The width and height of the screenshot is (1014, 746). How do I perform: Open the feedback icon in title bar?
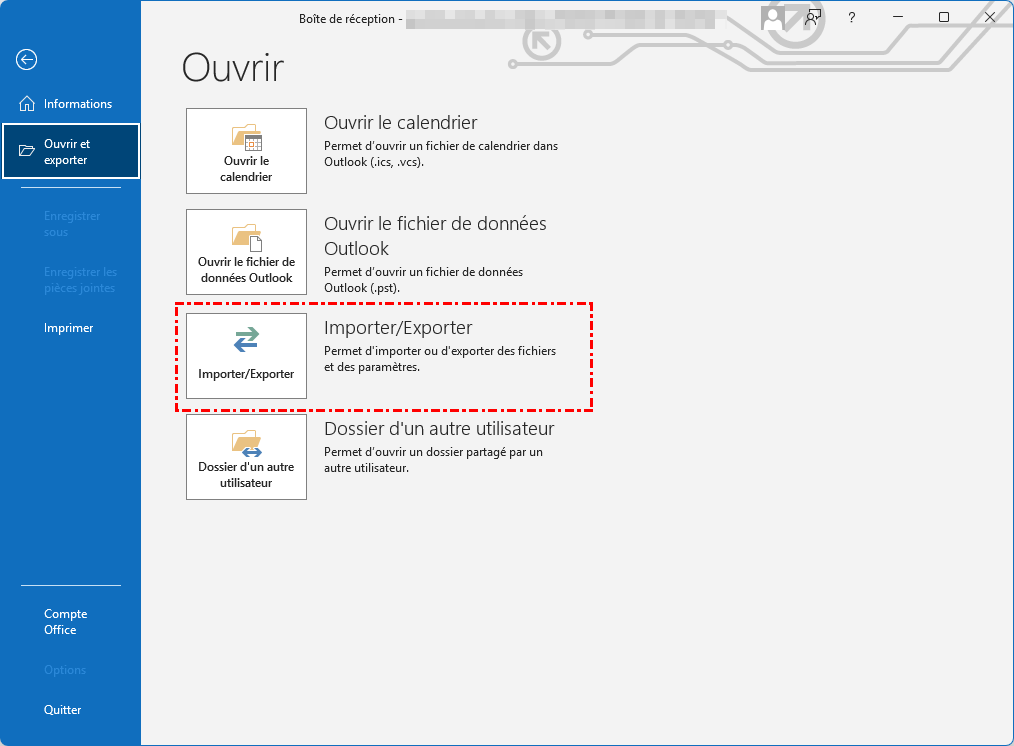(813, 17)
